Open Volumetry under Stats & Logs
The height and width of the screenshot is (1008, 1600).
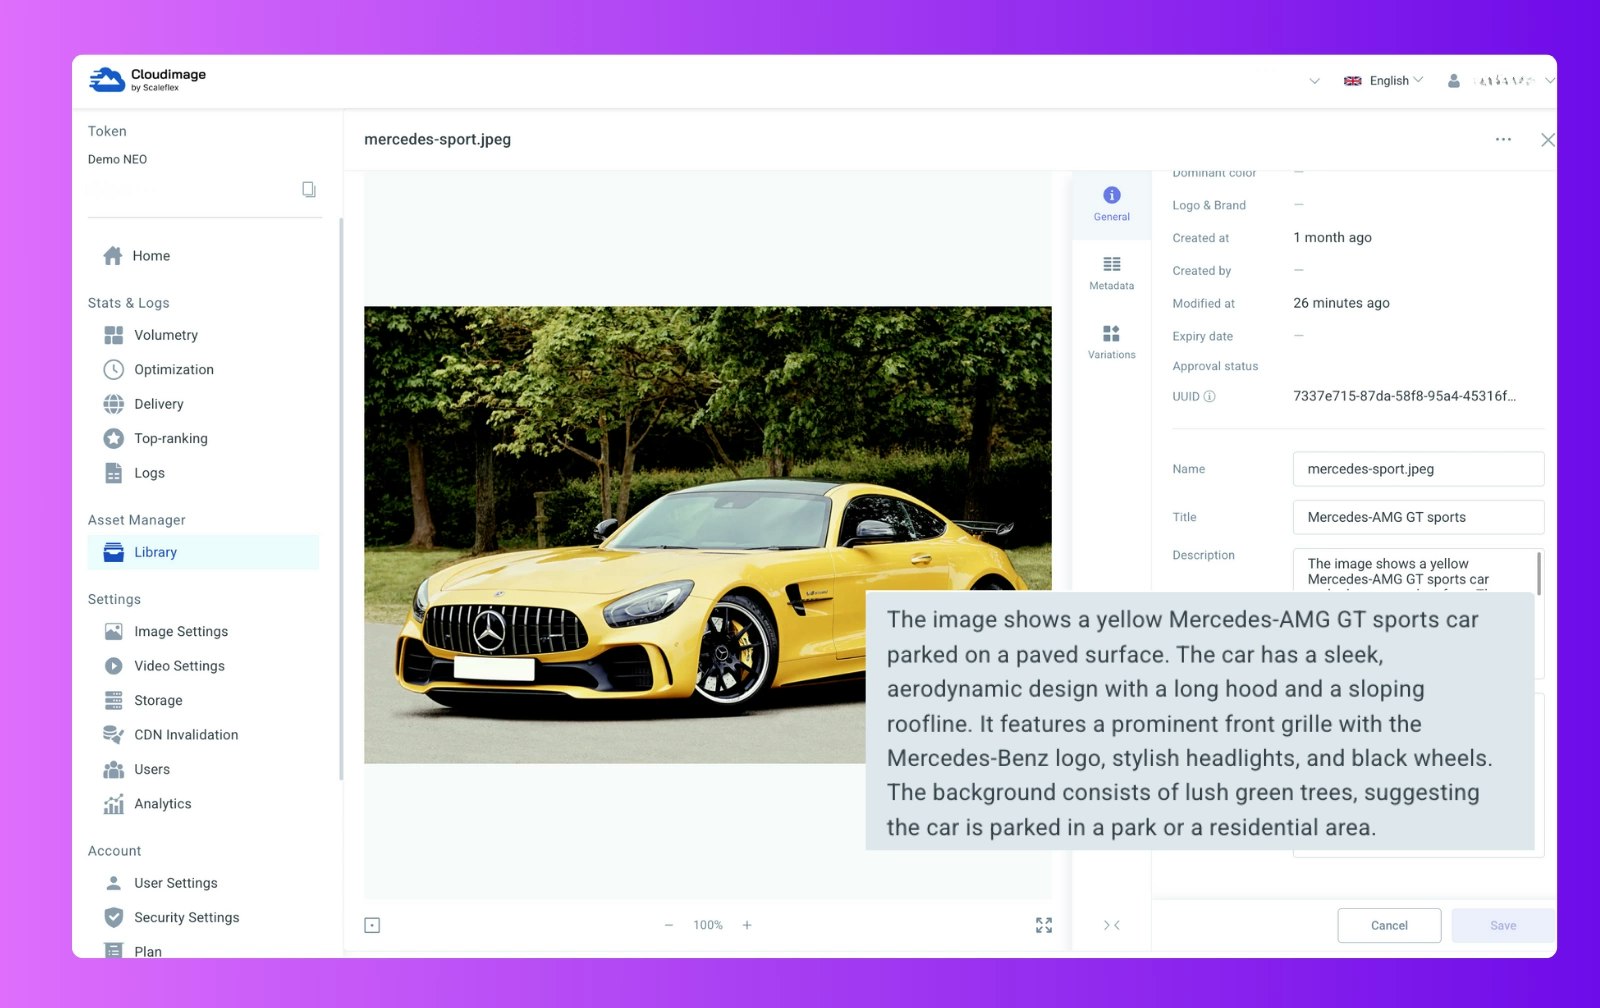[x=165, y=335]
